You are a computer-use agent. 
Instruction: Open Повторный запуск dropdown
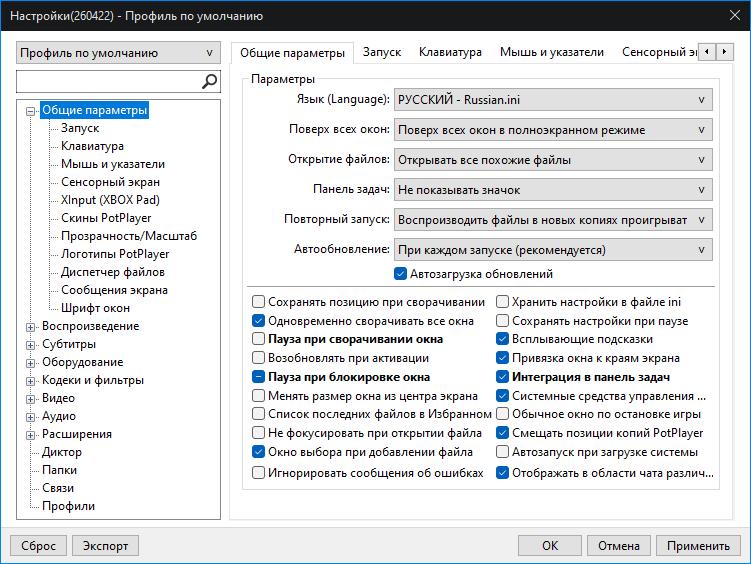[x=553, y=220]
